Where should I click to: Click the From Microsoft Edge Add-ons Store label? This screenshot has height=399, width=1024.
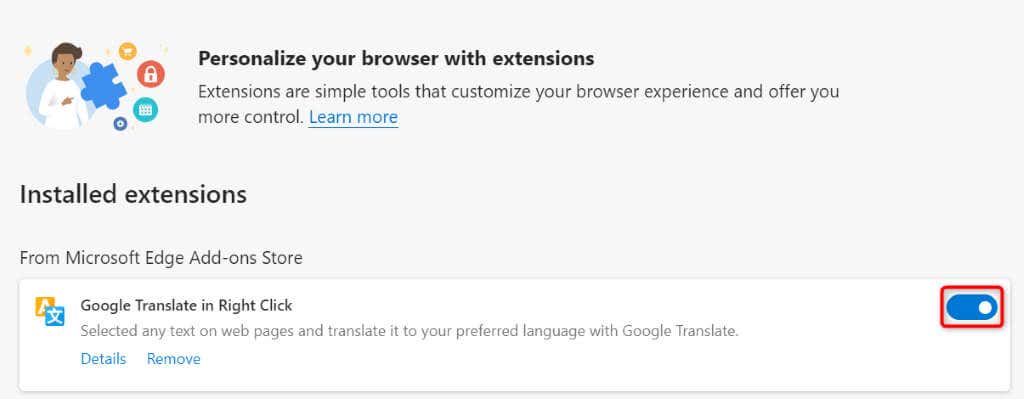(x=161, y=258)
